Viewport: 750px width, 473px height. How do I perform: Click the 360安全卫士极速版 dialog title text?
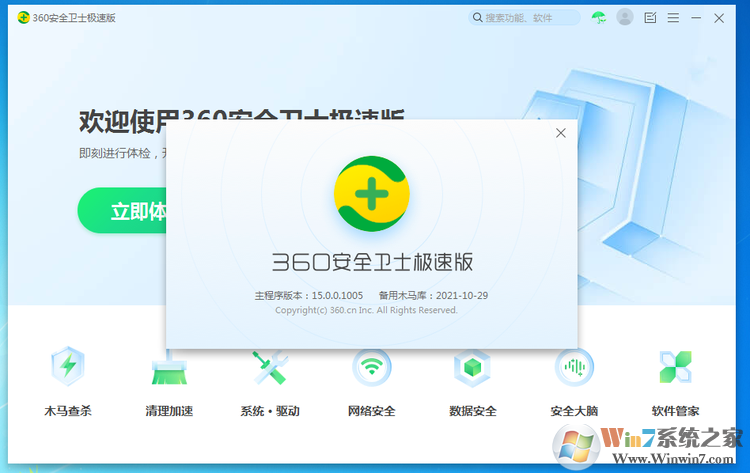(373, 262)
